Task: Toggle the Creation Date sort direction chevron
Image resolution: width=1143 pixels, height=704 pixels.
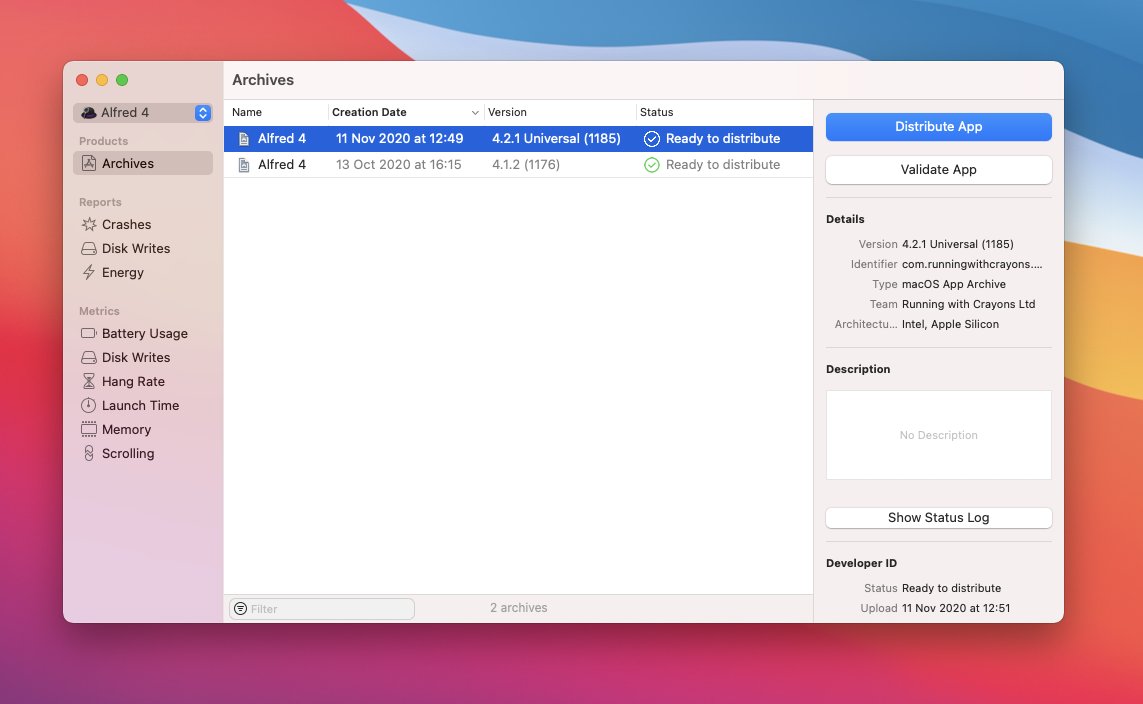Action: [475, 113]
